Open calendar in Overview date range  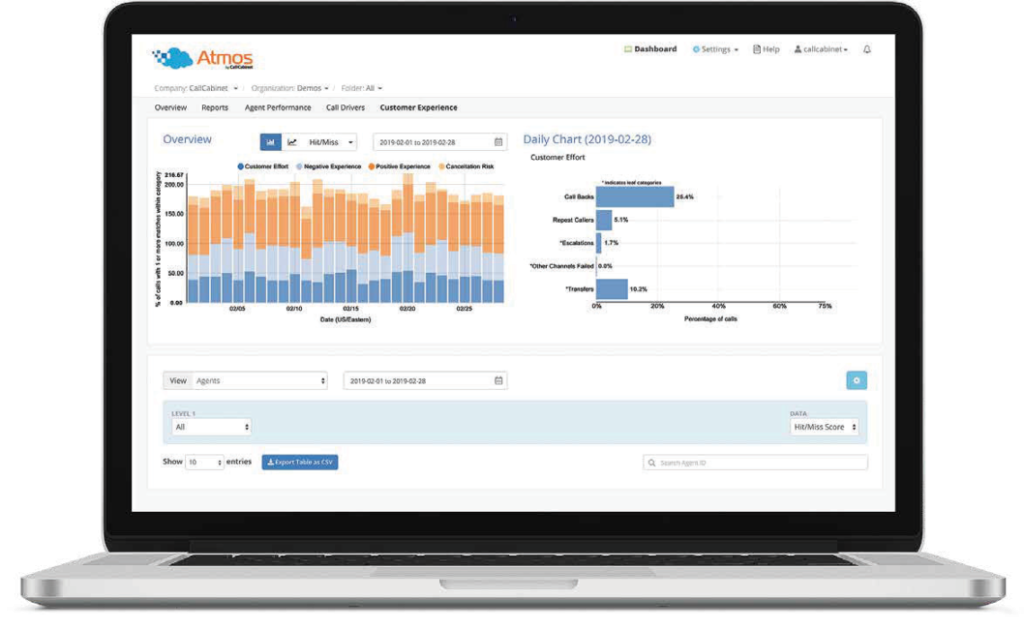(498, 142)
